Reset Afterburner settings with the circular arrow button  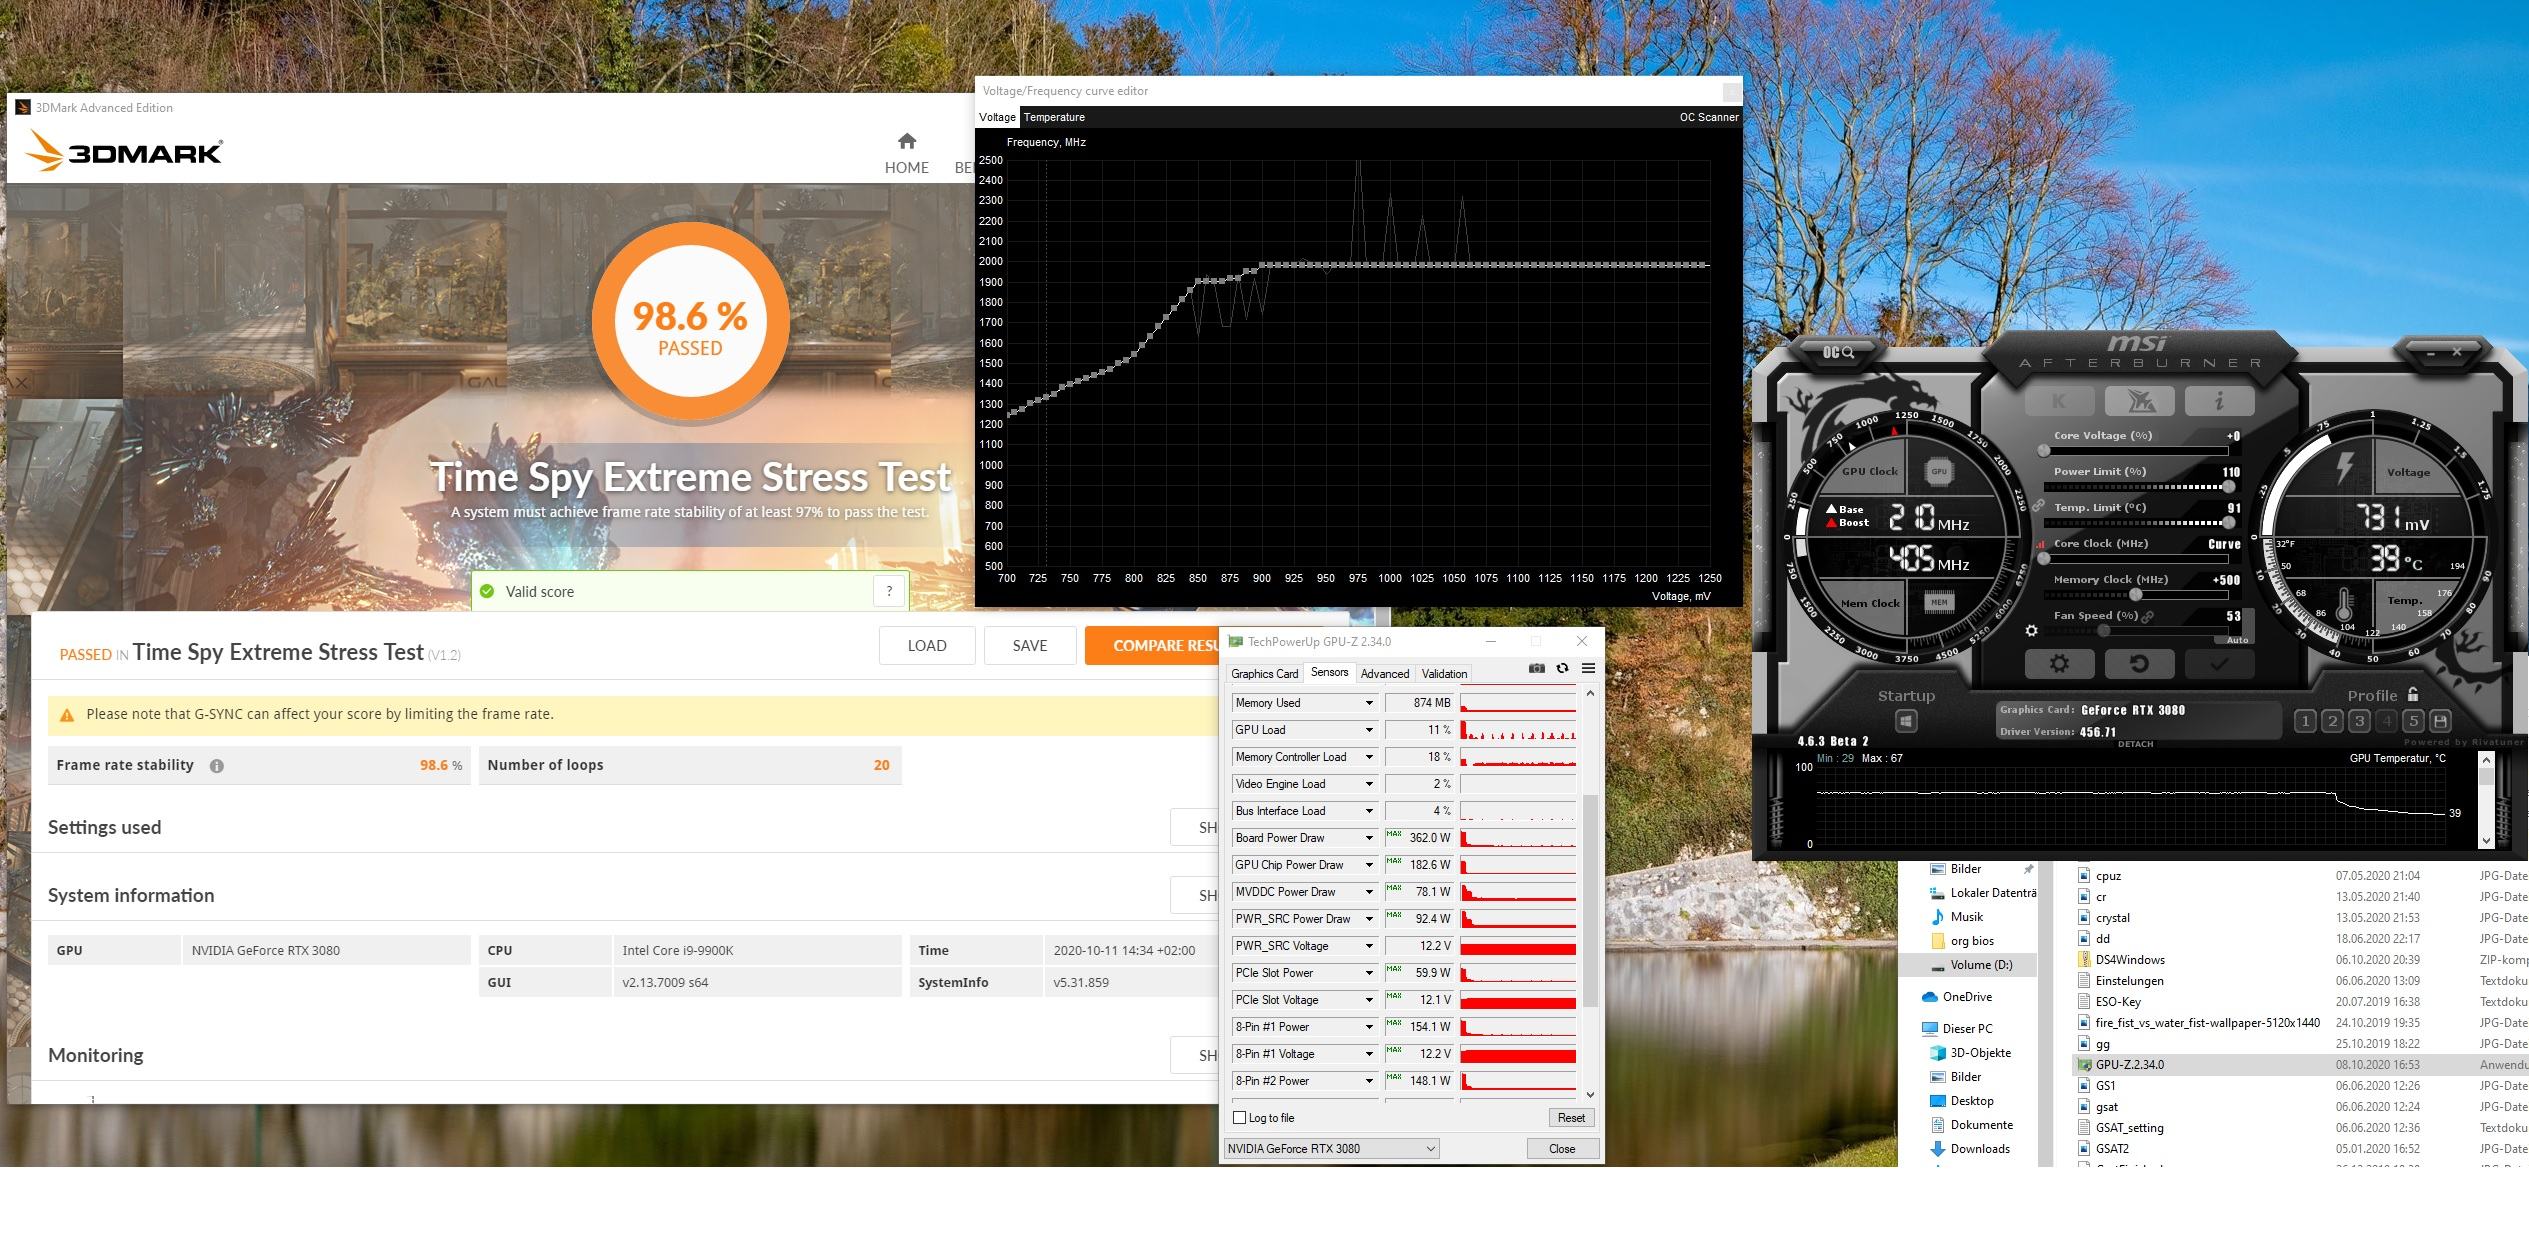[2139, 663]
